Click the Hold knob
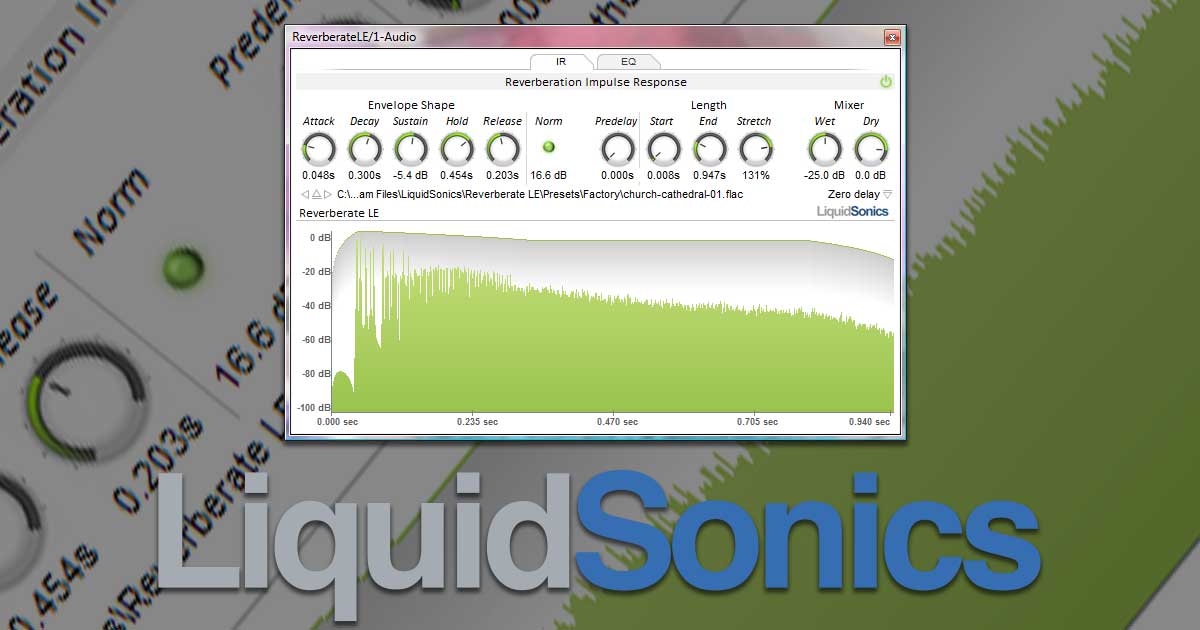 point(457,150)
